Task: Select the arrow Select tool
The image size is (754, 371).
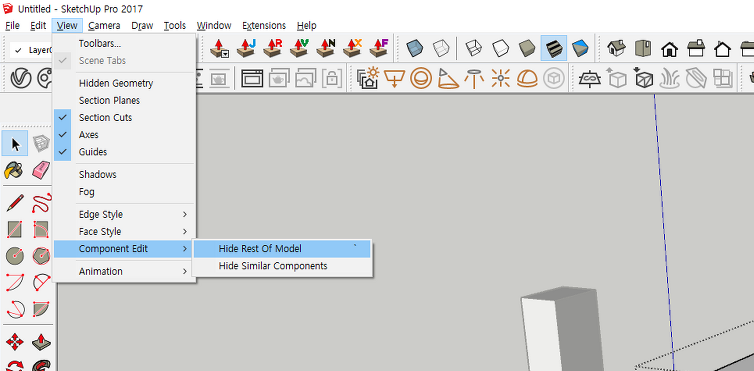Action: point(15,143)
